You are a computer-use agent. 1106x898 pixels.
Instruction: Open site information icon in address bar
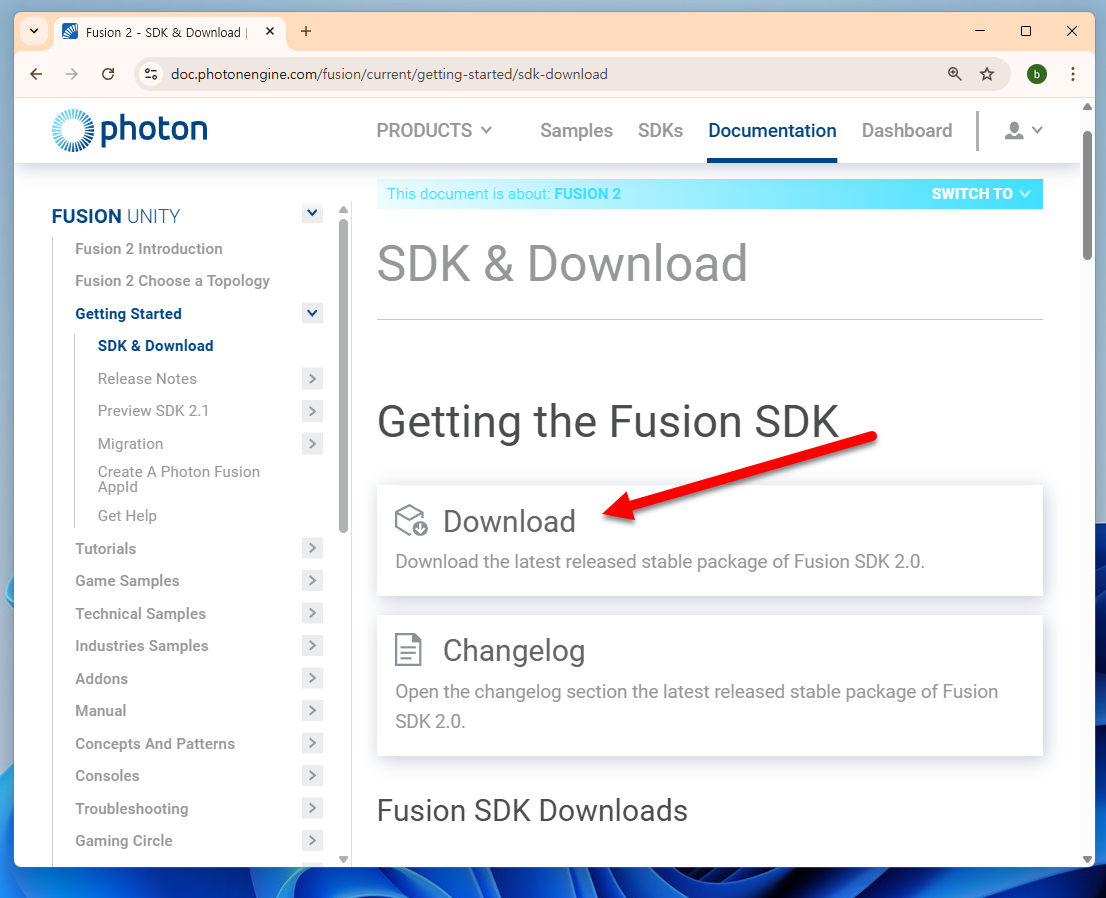coord(150,74)
